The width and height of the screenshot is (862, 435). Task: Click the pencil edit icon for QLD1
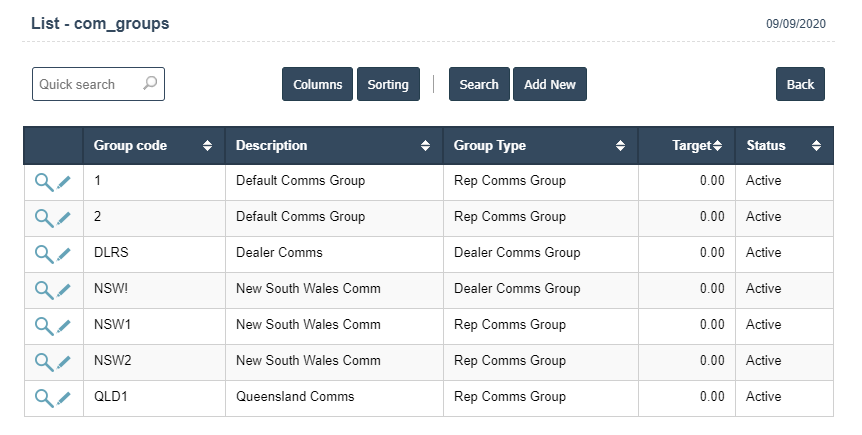click(64, 398)
